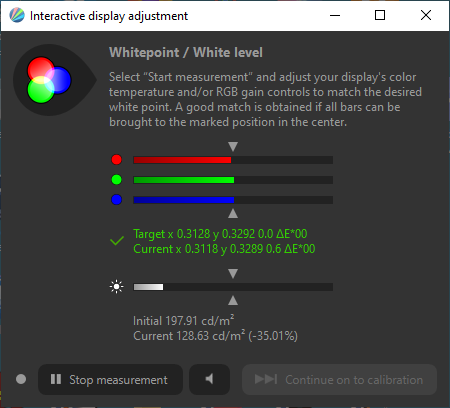This screenshot has width=450, height=408.
Task: Click the brightness sun icon
Action: click(x=116, y=287)
